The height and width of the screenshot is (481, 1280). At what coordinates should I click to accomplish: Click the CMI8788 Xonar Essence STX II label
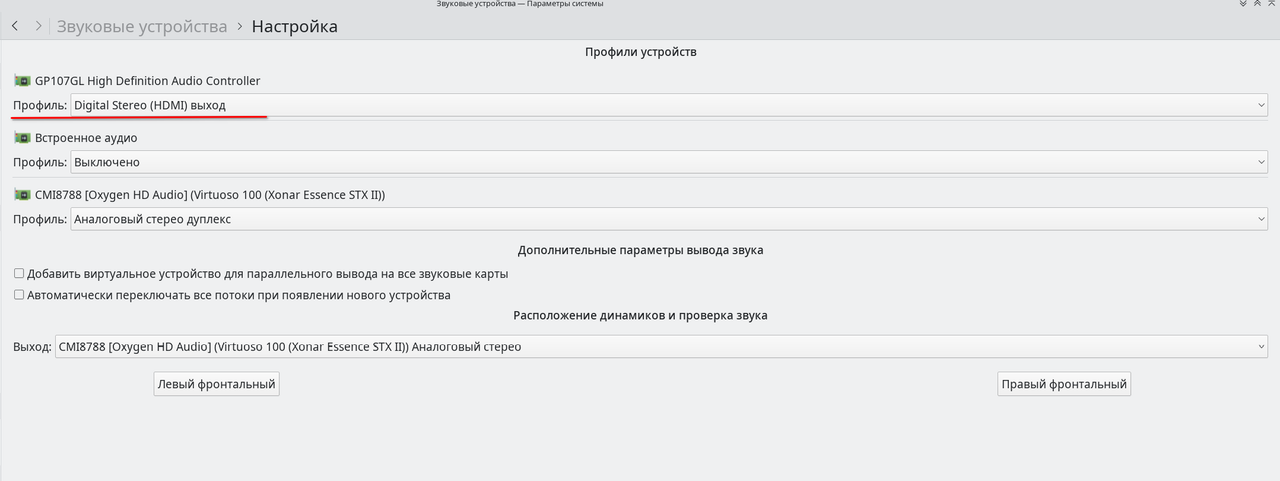210,195
